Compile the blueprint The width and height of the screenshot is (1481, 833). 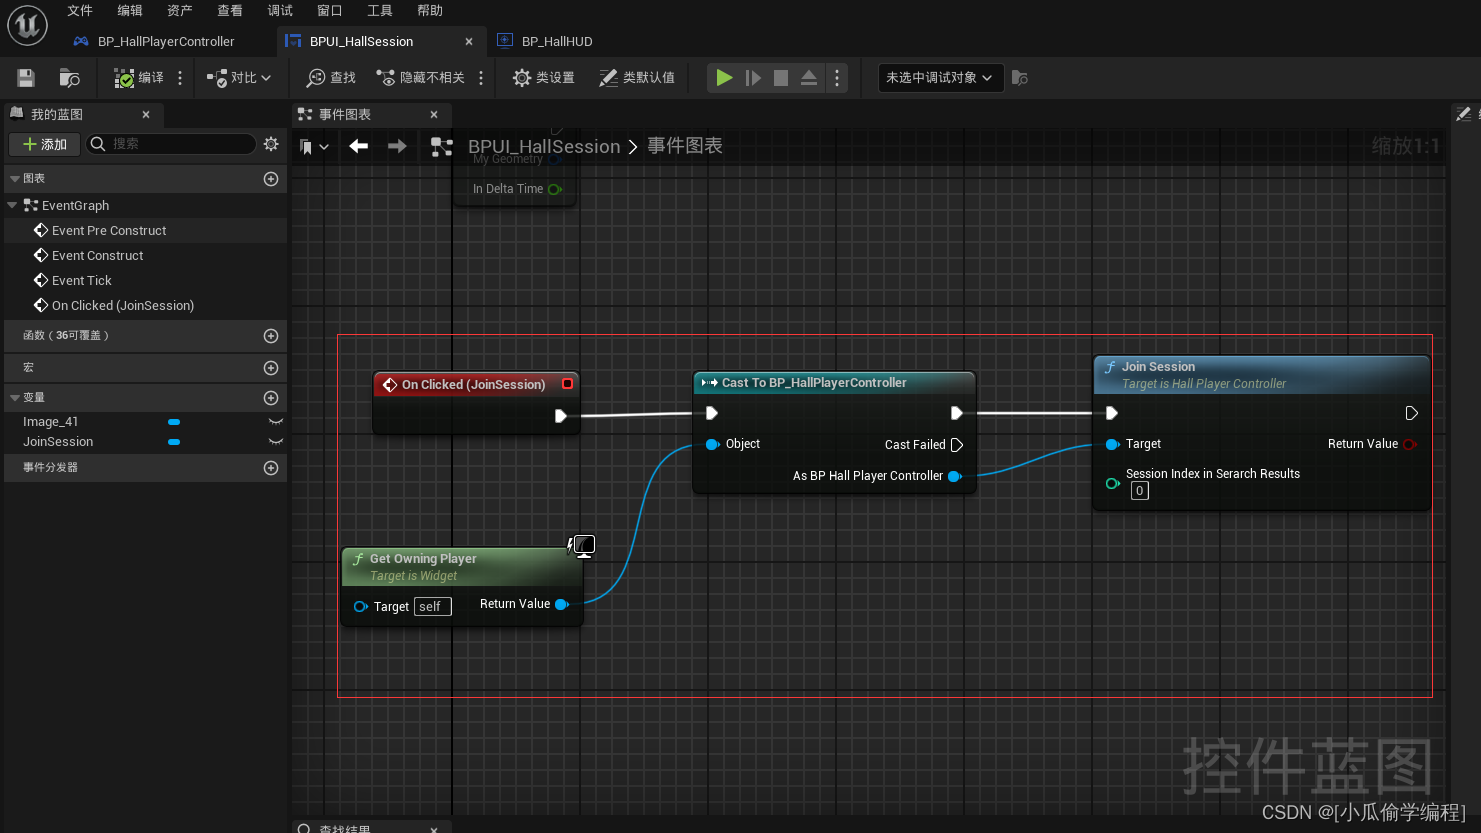(138, 77)
